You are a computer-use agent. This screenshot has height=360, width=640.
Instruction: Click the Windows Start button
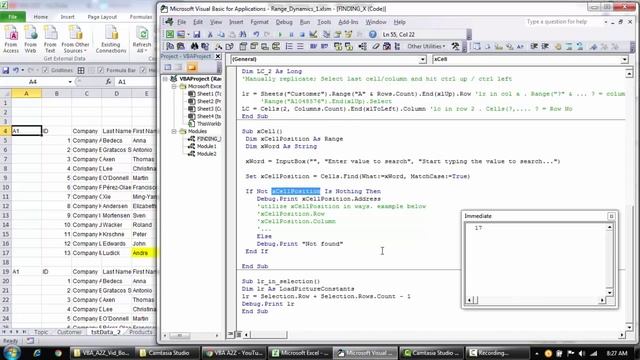pyautogui.click(x=11, y=352)
